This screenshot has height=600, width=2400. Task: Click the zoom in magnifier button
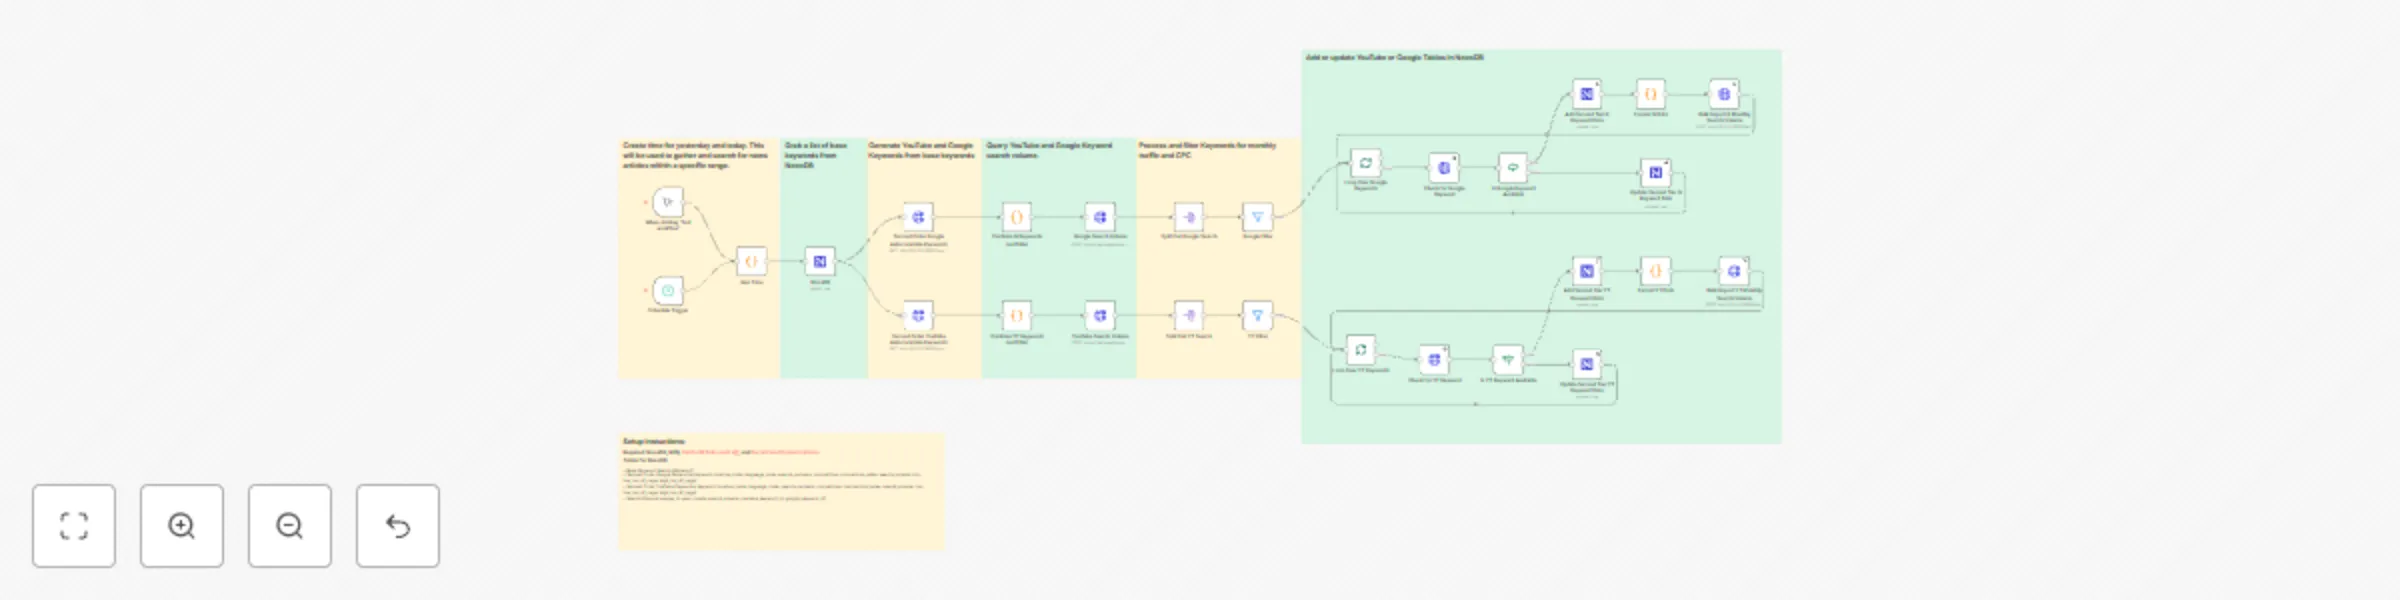tap(182, 526)
